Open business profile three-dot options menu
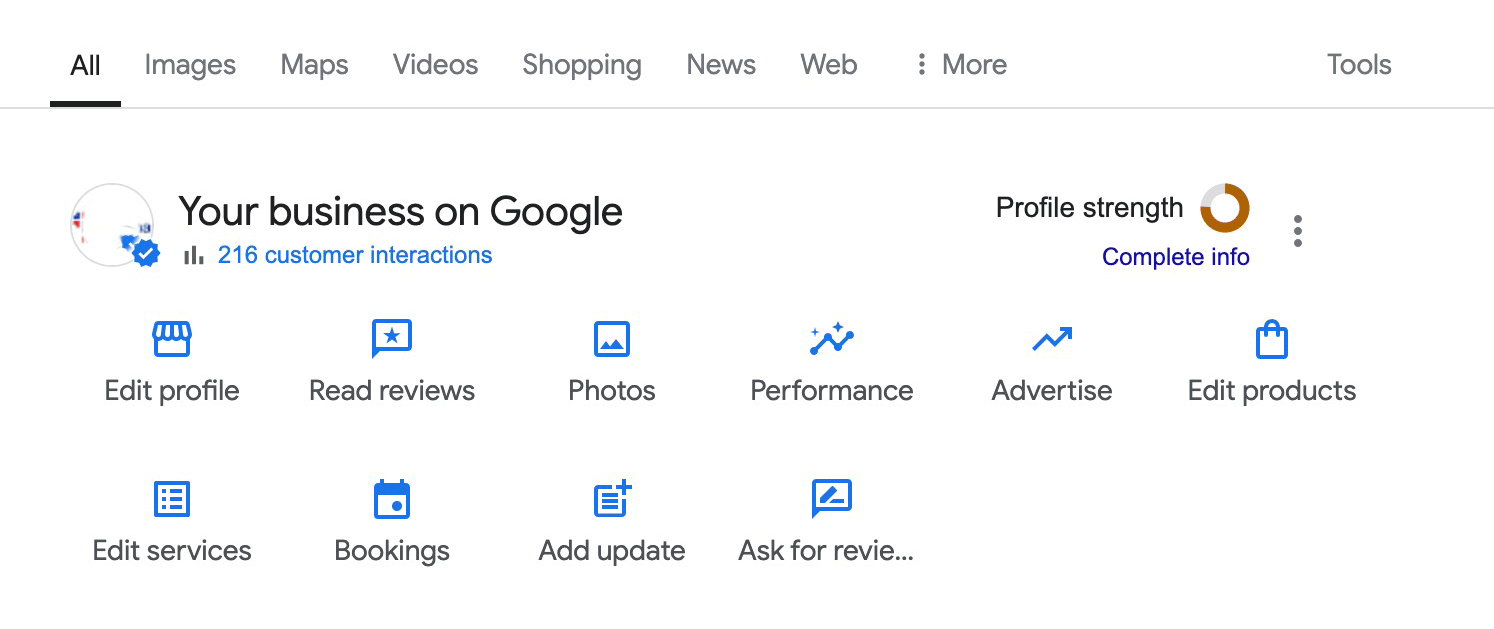Screen dimensions: 1494x629 tap(1298, 231)
